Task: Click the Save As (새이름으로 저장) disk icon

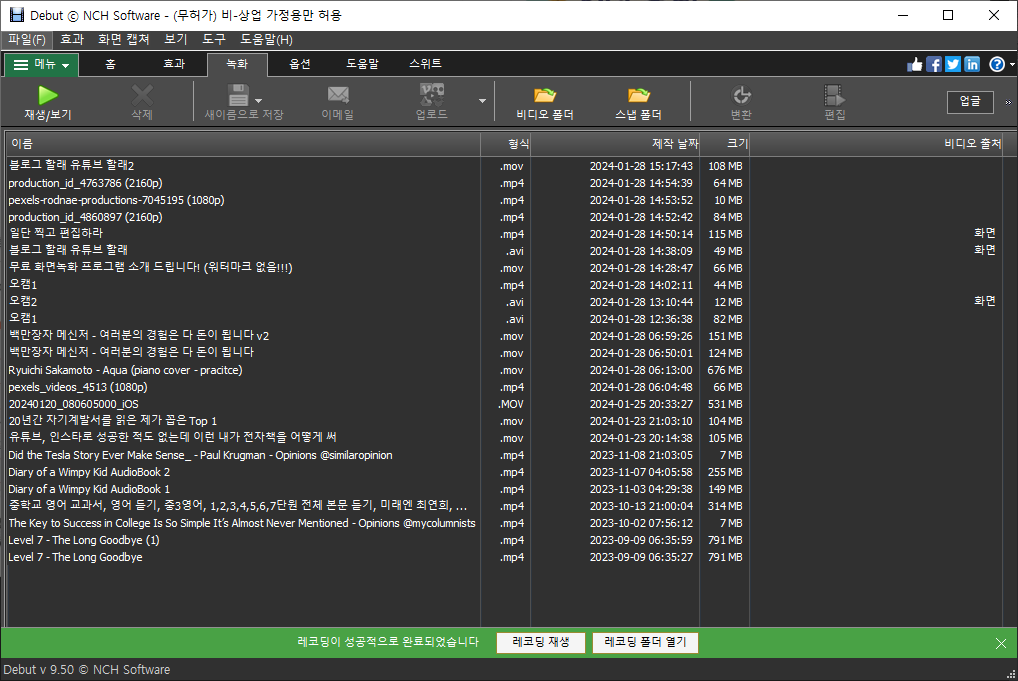Action: click(x=238, y=95)
